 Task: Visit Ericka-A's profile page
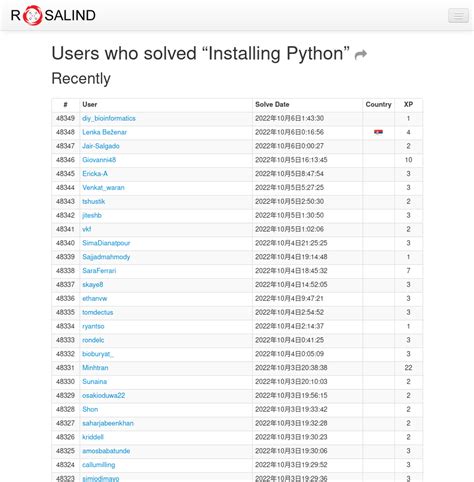point(95,174)
